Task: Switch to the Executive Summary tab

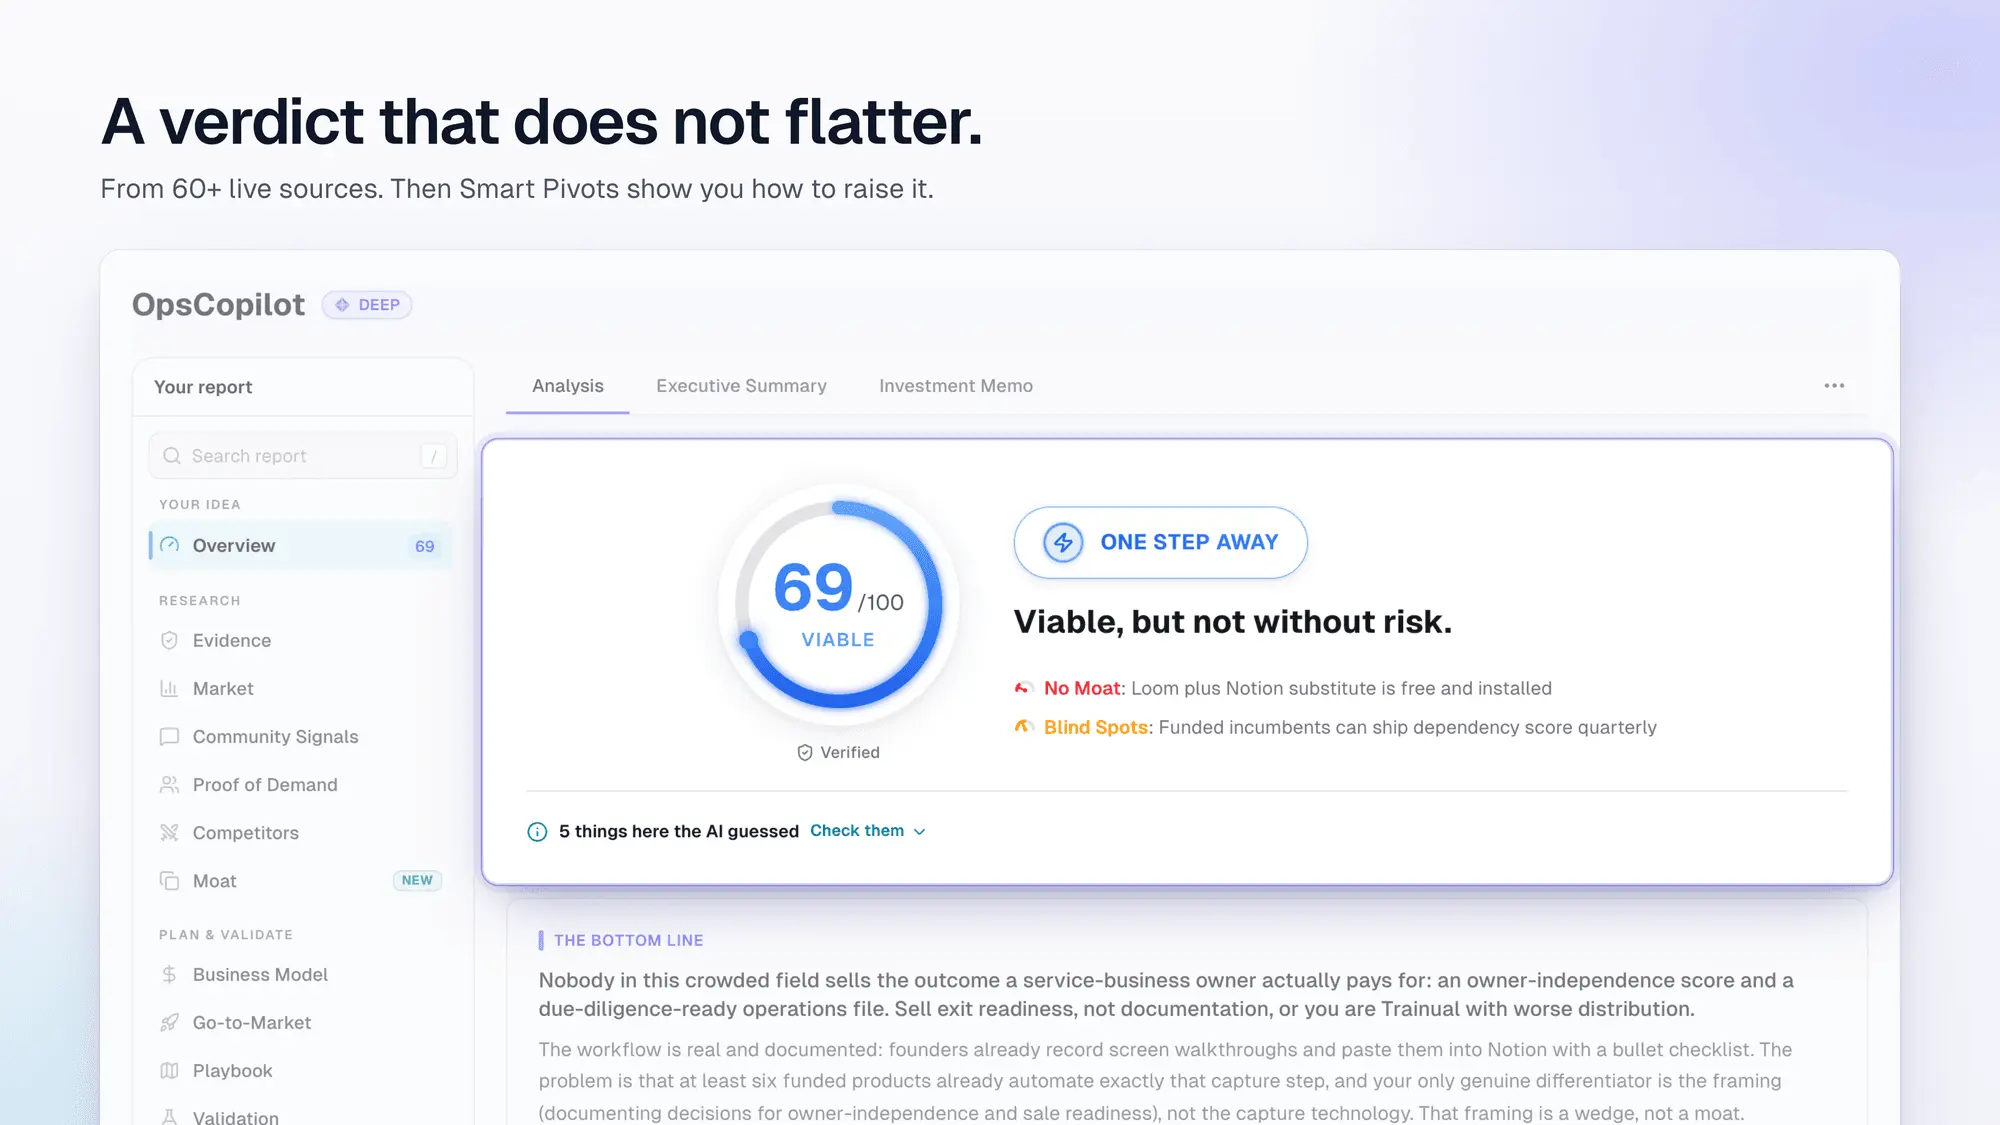Action: pyautogui.click(x=741, y=386)
